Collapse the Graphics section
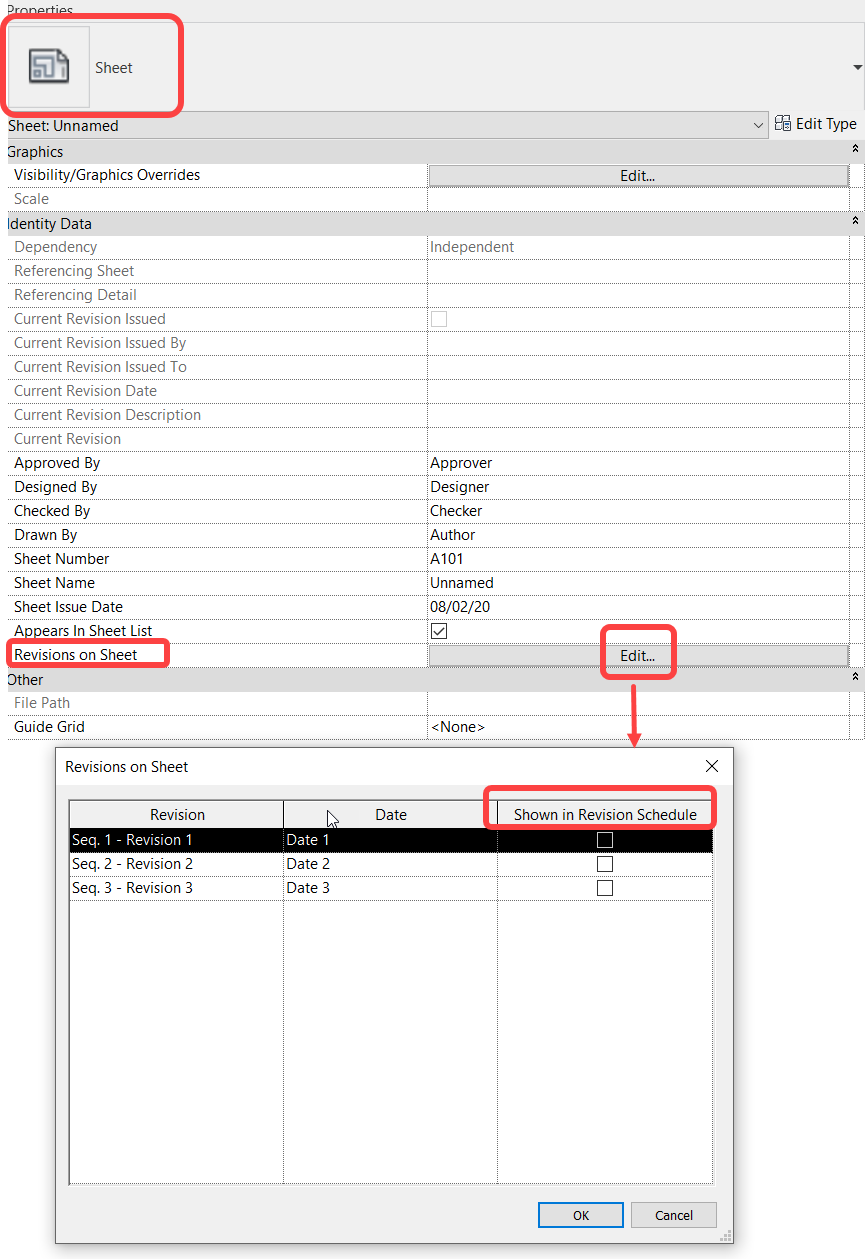 coord(855,148)
